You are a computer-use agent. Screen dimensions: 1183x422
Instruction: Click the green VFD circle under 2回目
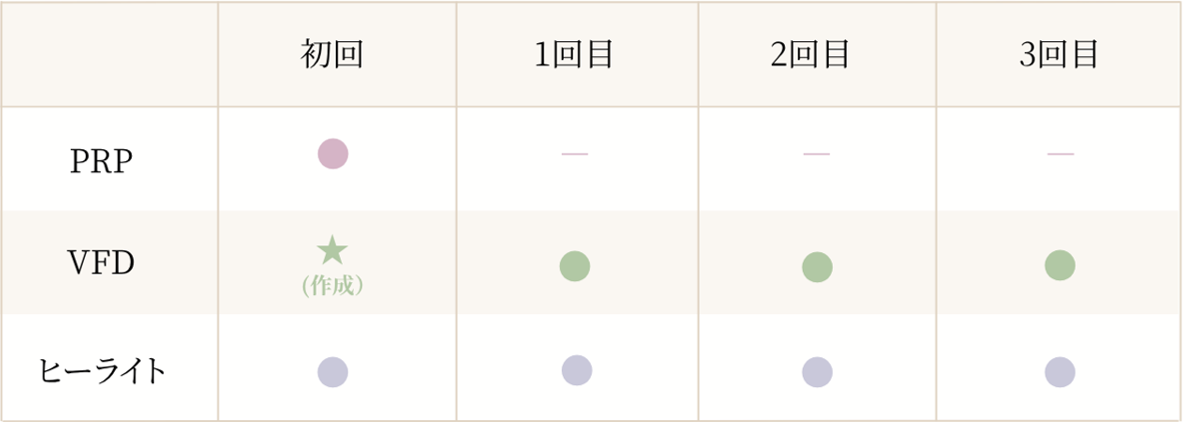pos(817,267)
